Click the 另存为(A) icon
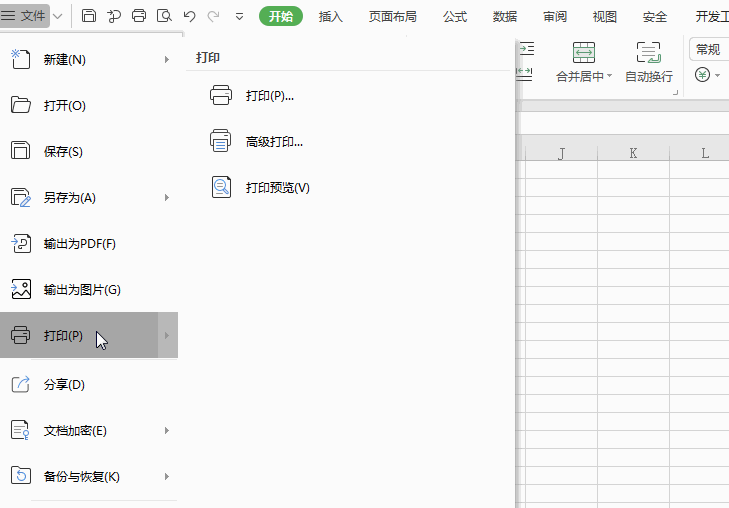The image size is (729, 508). [x=20, y=197]
